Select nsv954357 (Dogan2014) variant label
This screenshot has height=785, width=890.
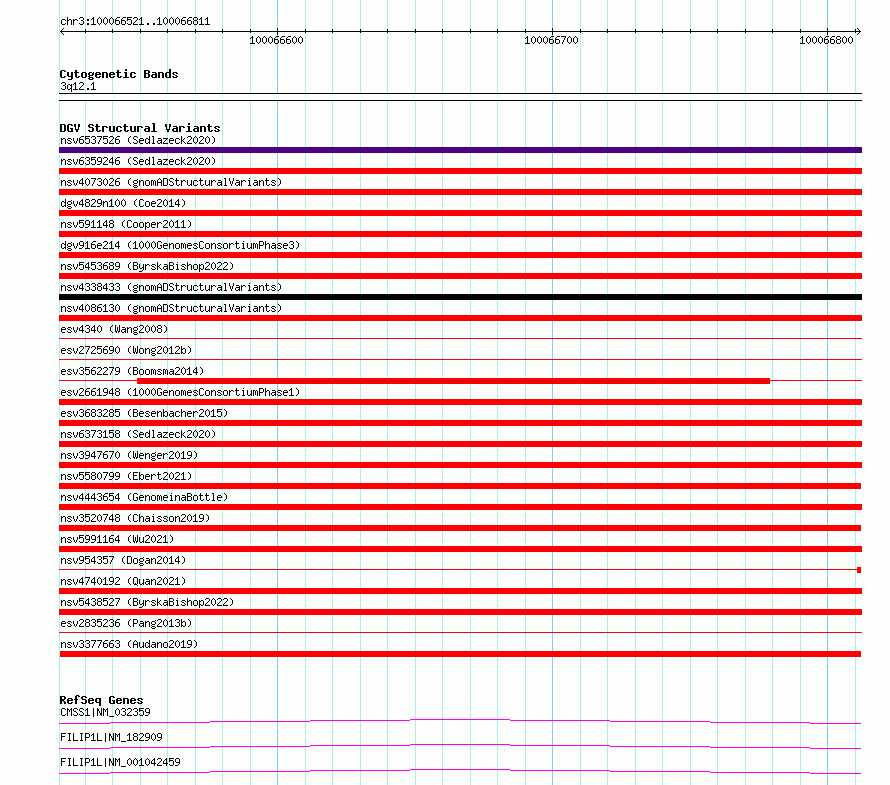[x=123, y=560]
